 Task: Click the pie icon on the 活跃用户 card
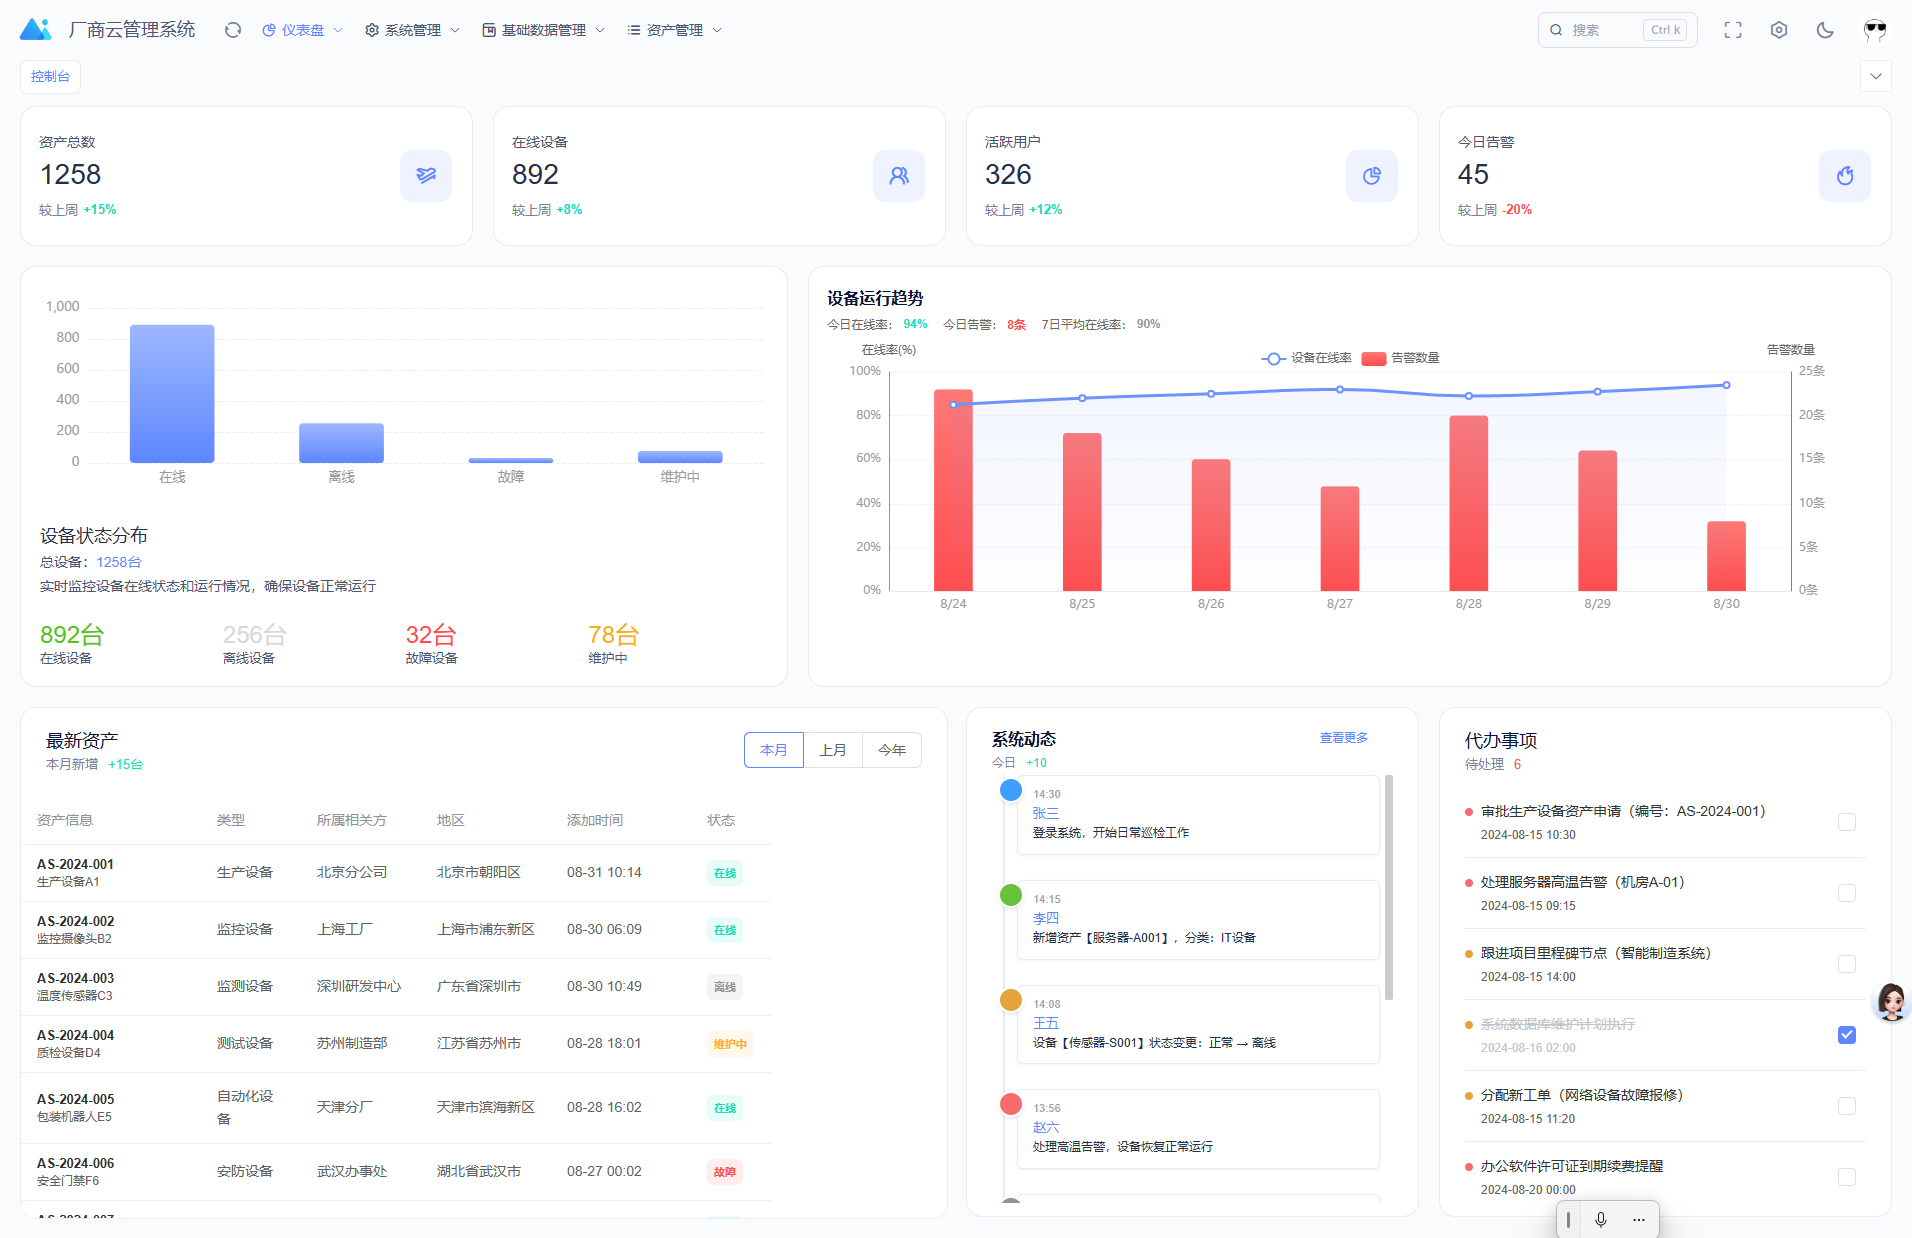coord(1372,176)
